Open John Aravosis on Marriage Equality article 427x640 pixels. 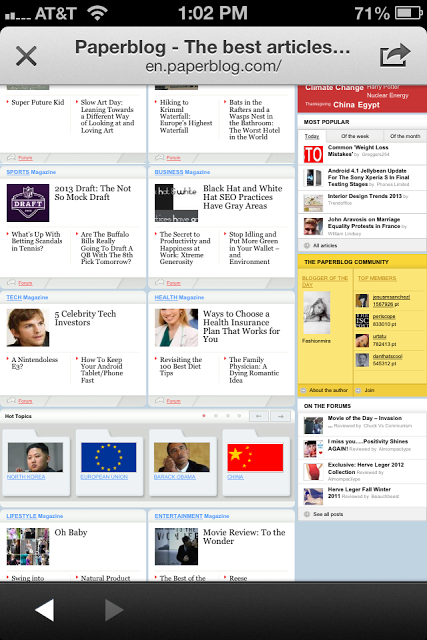(364, 223)
